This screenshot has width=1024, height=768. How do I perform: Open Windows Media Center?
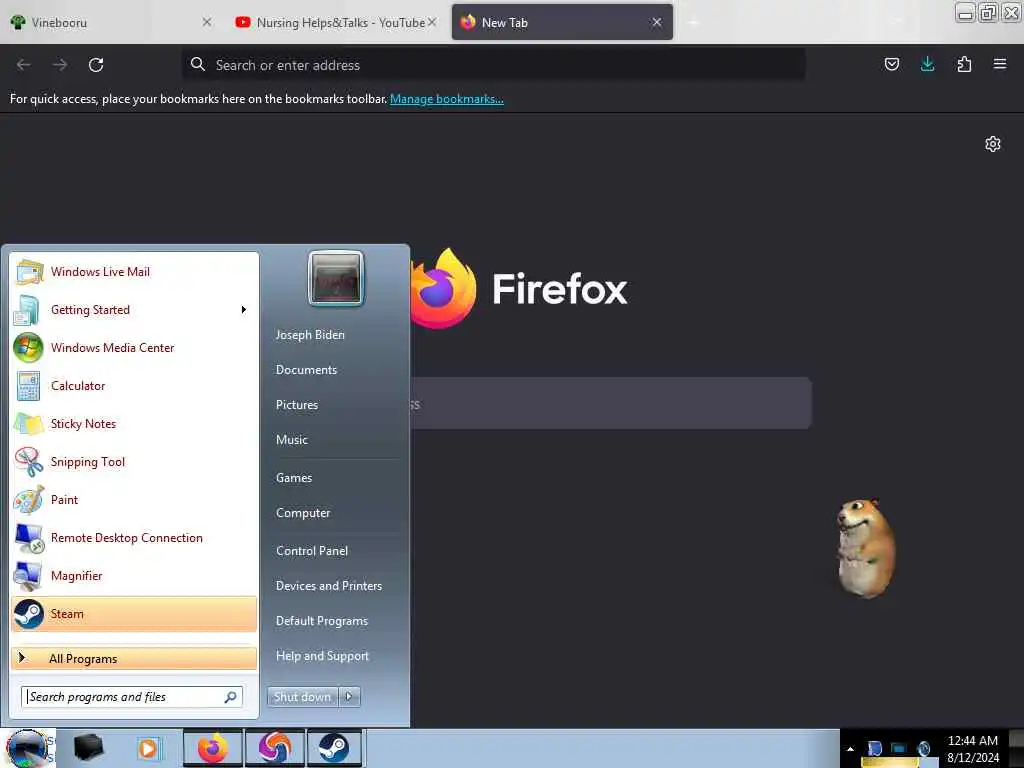click(x=134, y=347)
